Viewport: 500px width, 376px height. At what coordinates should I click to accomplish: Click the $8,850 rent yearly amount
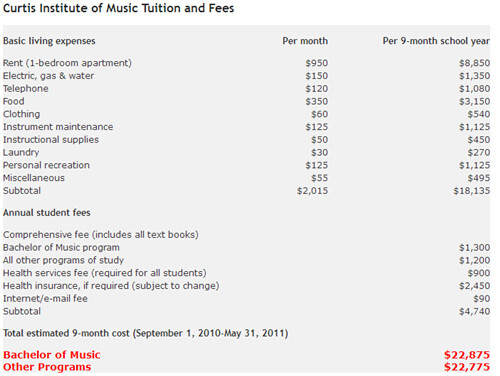474,63
